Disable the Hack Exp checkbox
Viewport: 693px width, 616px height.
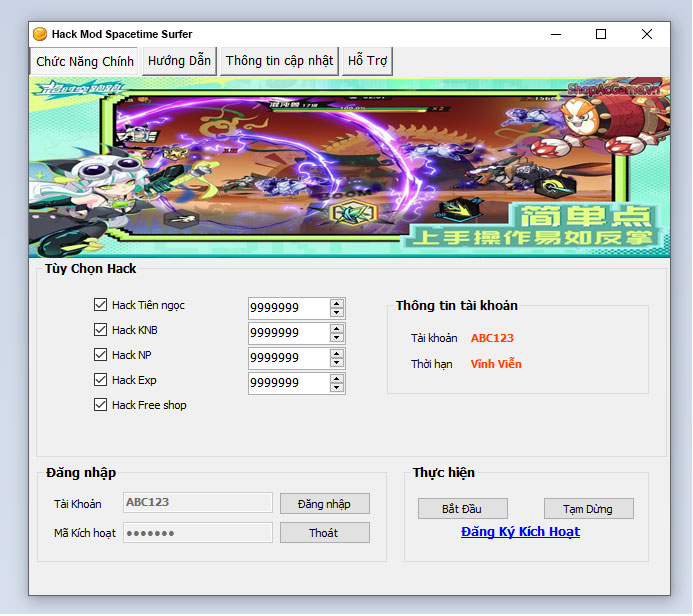coord(100,380)
